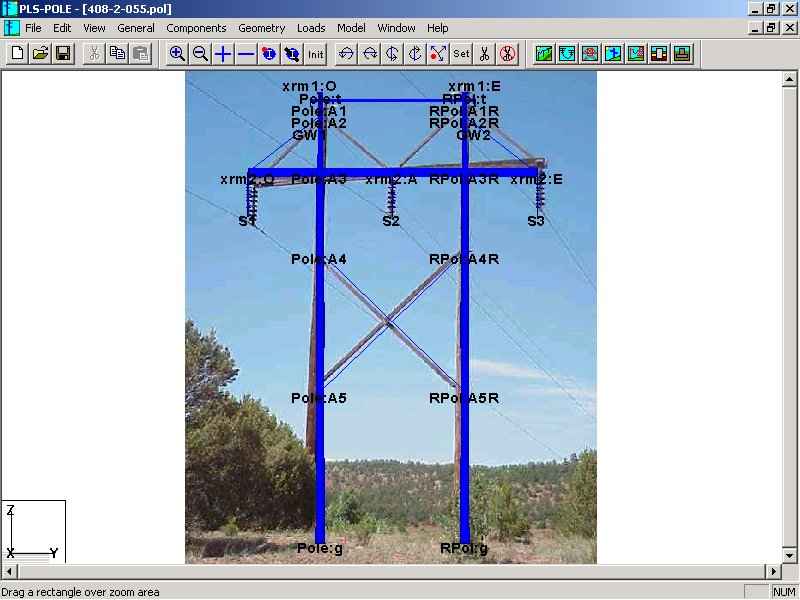The width and height of the screenshot is (800, 600).
Task: Open the Model menu
Action: 351,28
